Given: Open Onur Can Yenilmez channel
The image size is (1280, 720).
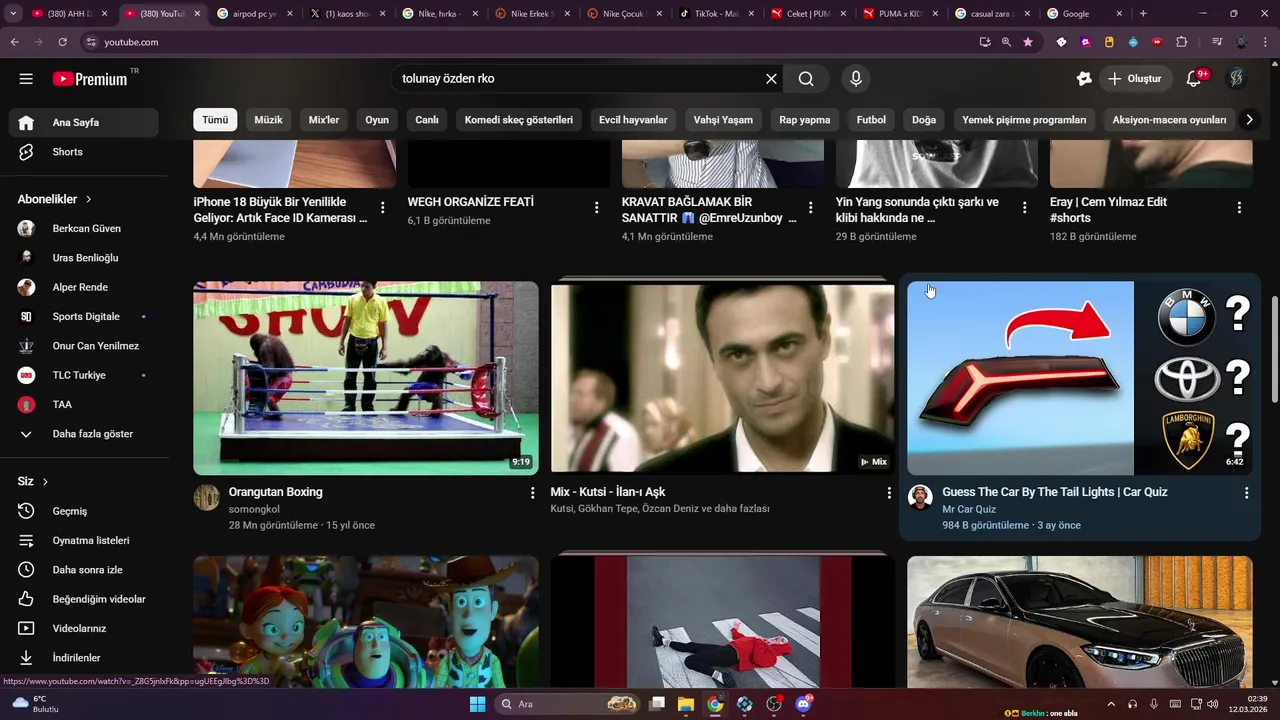Looking at the screenshot, I should click(x=84, y=346).
